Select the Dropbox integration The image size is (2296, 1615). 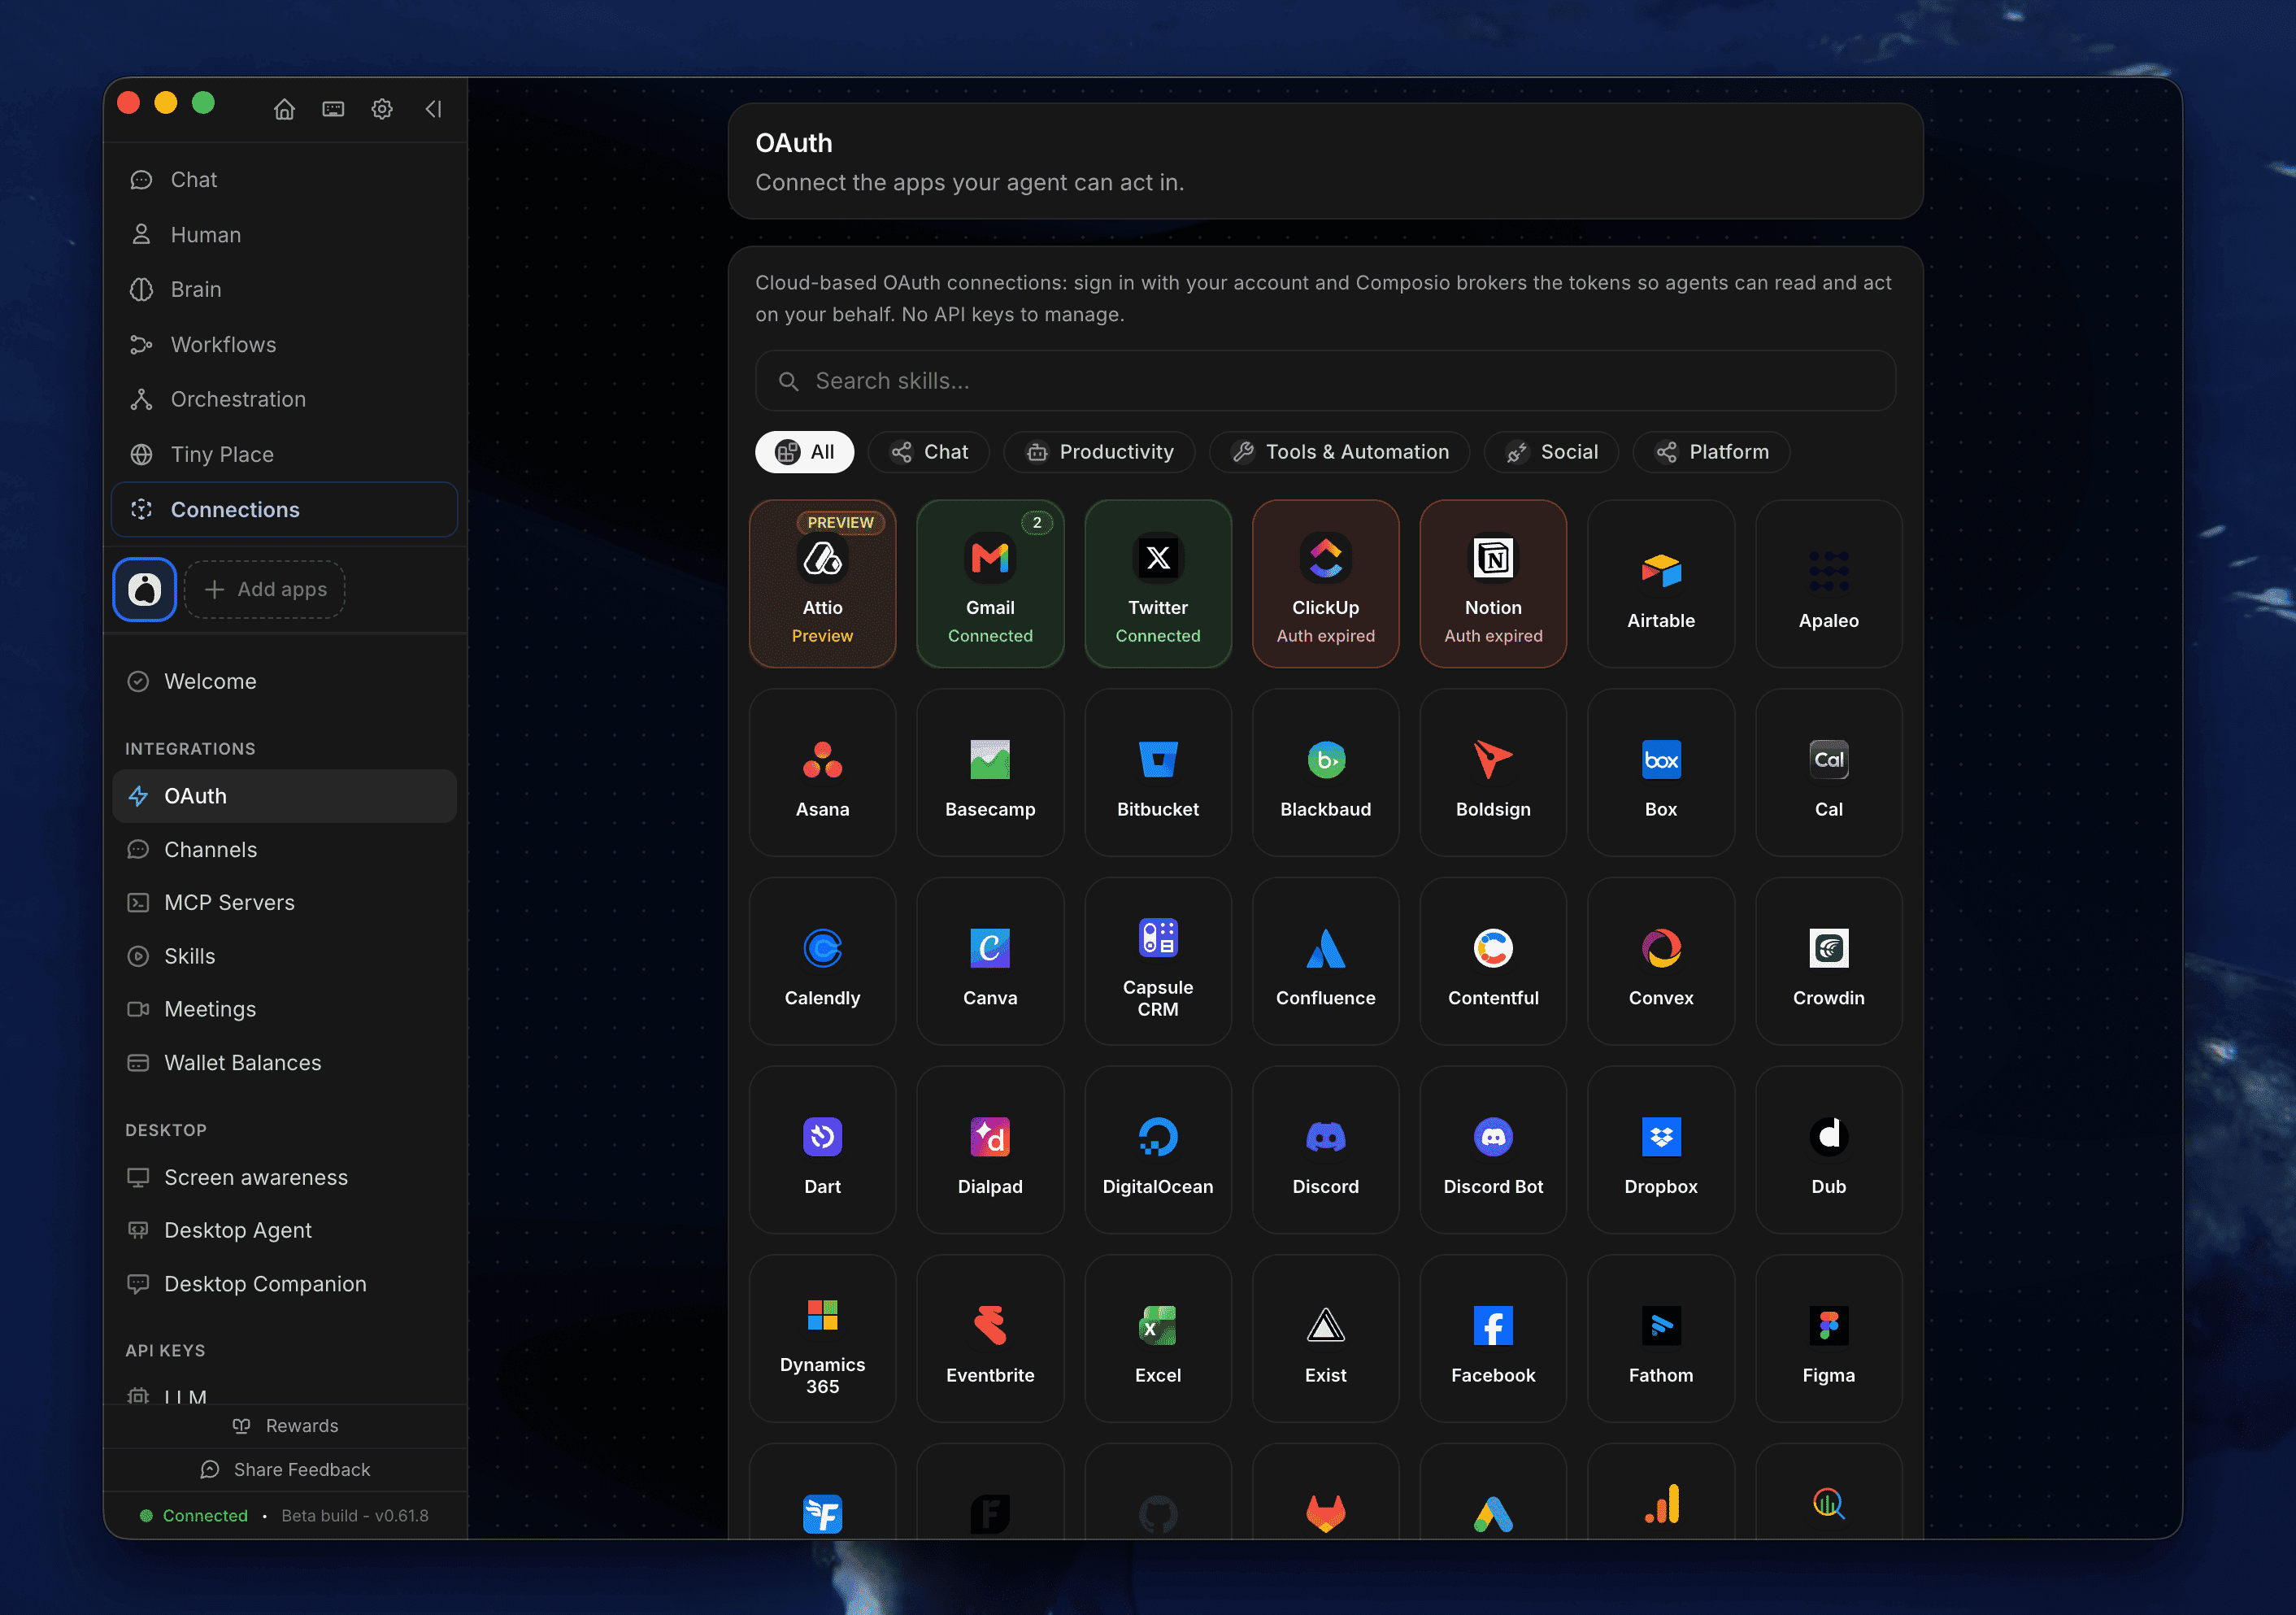click(1661, 1150)
